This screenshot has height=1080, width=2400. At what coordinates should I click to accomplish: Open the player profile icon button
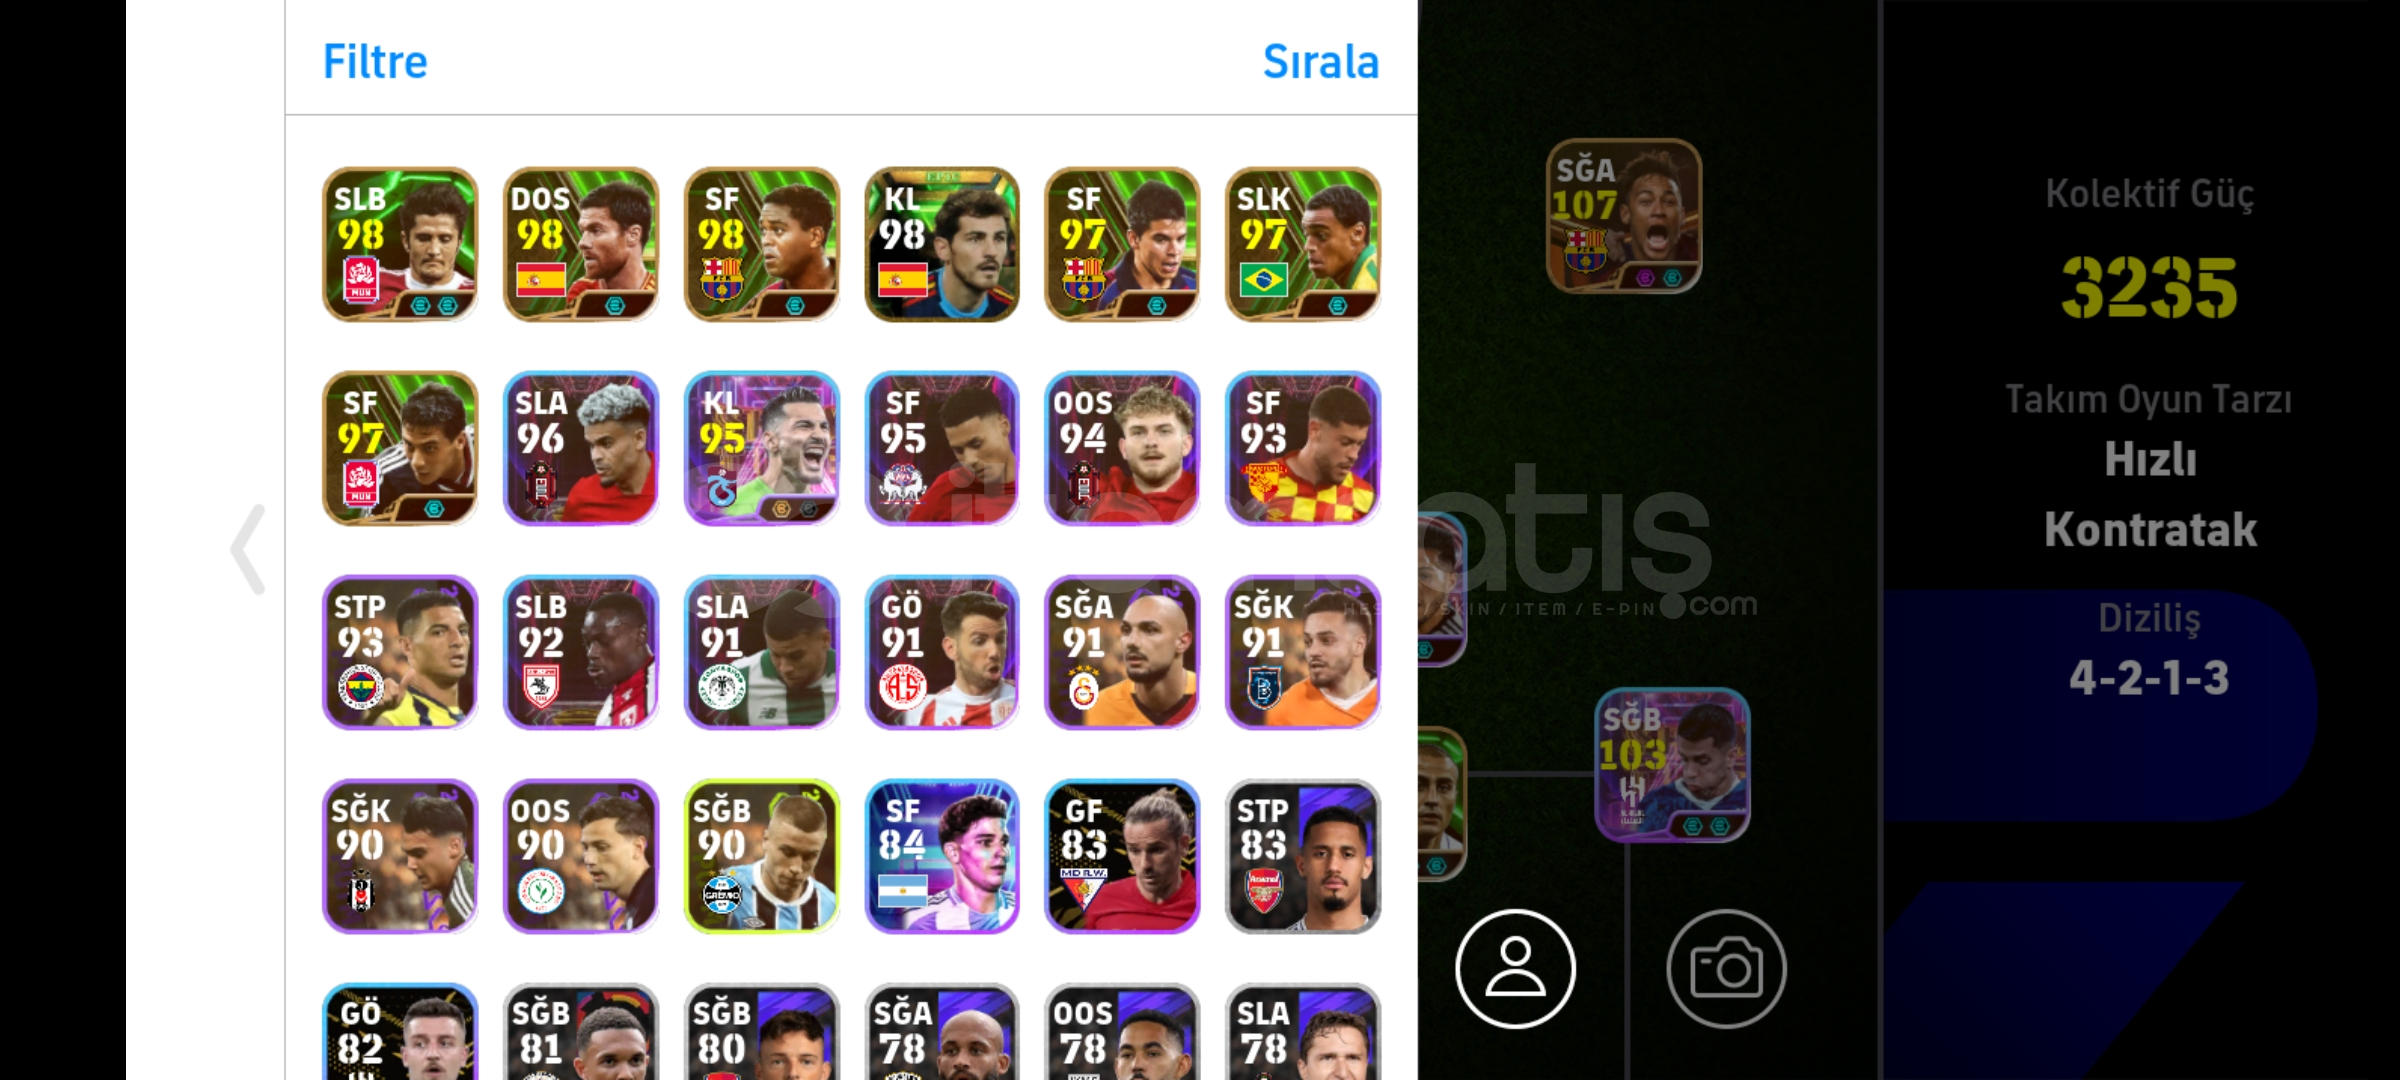click(x=1515, y=968)
